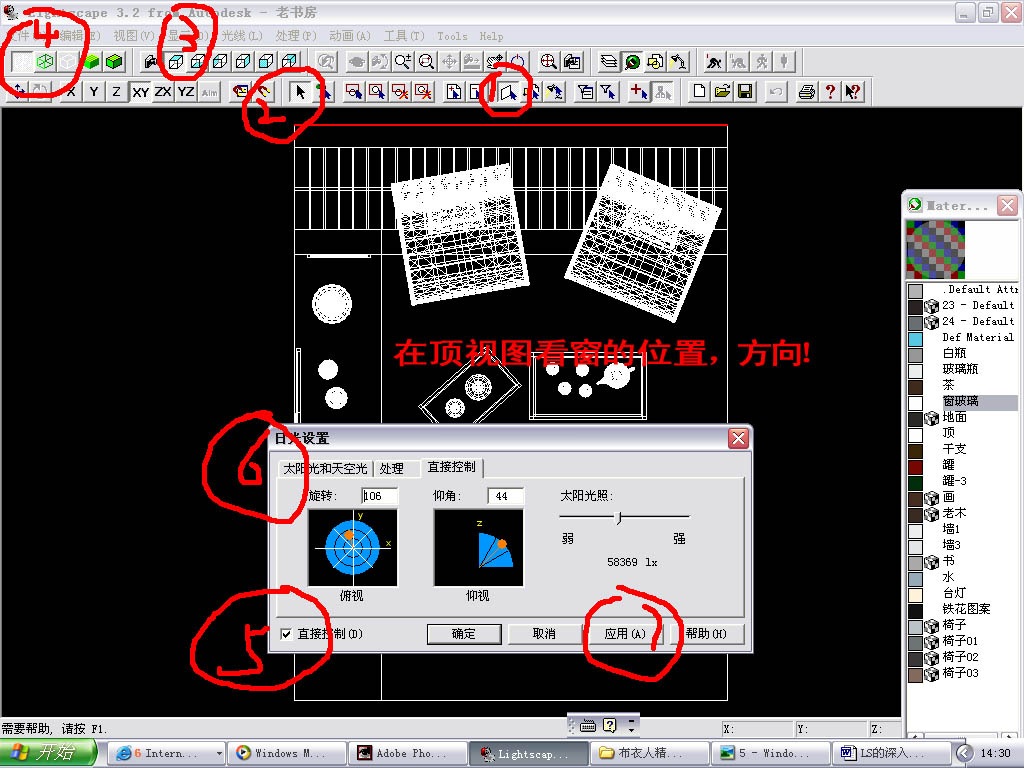Select the Zoom window magnifier tool
The height and width of the screenshot is (768, 1024).
426,61
